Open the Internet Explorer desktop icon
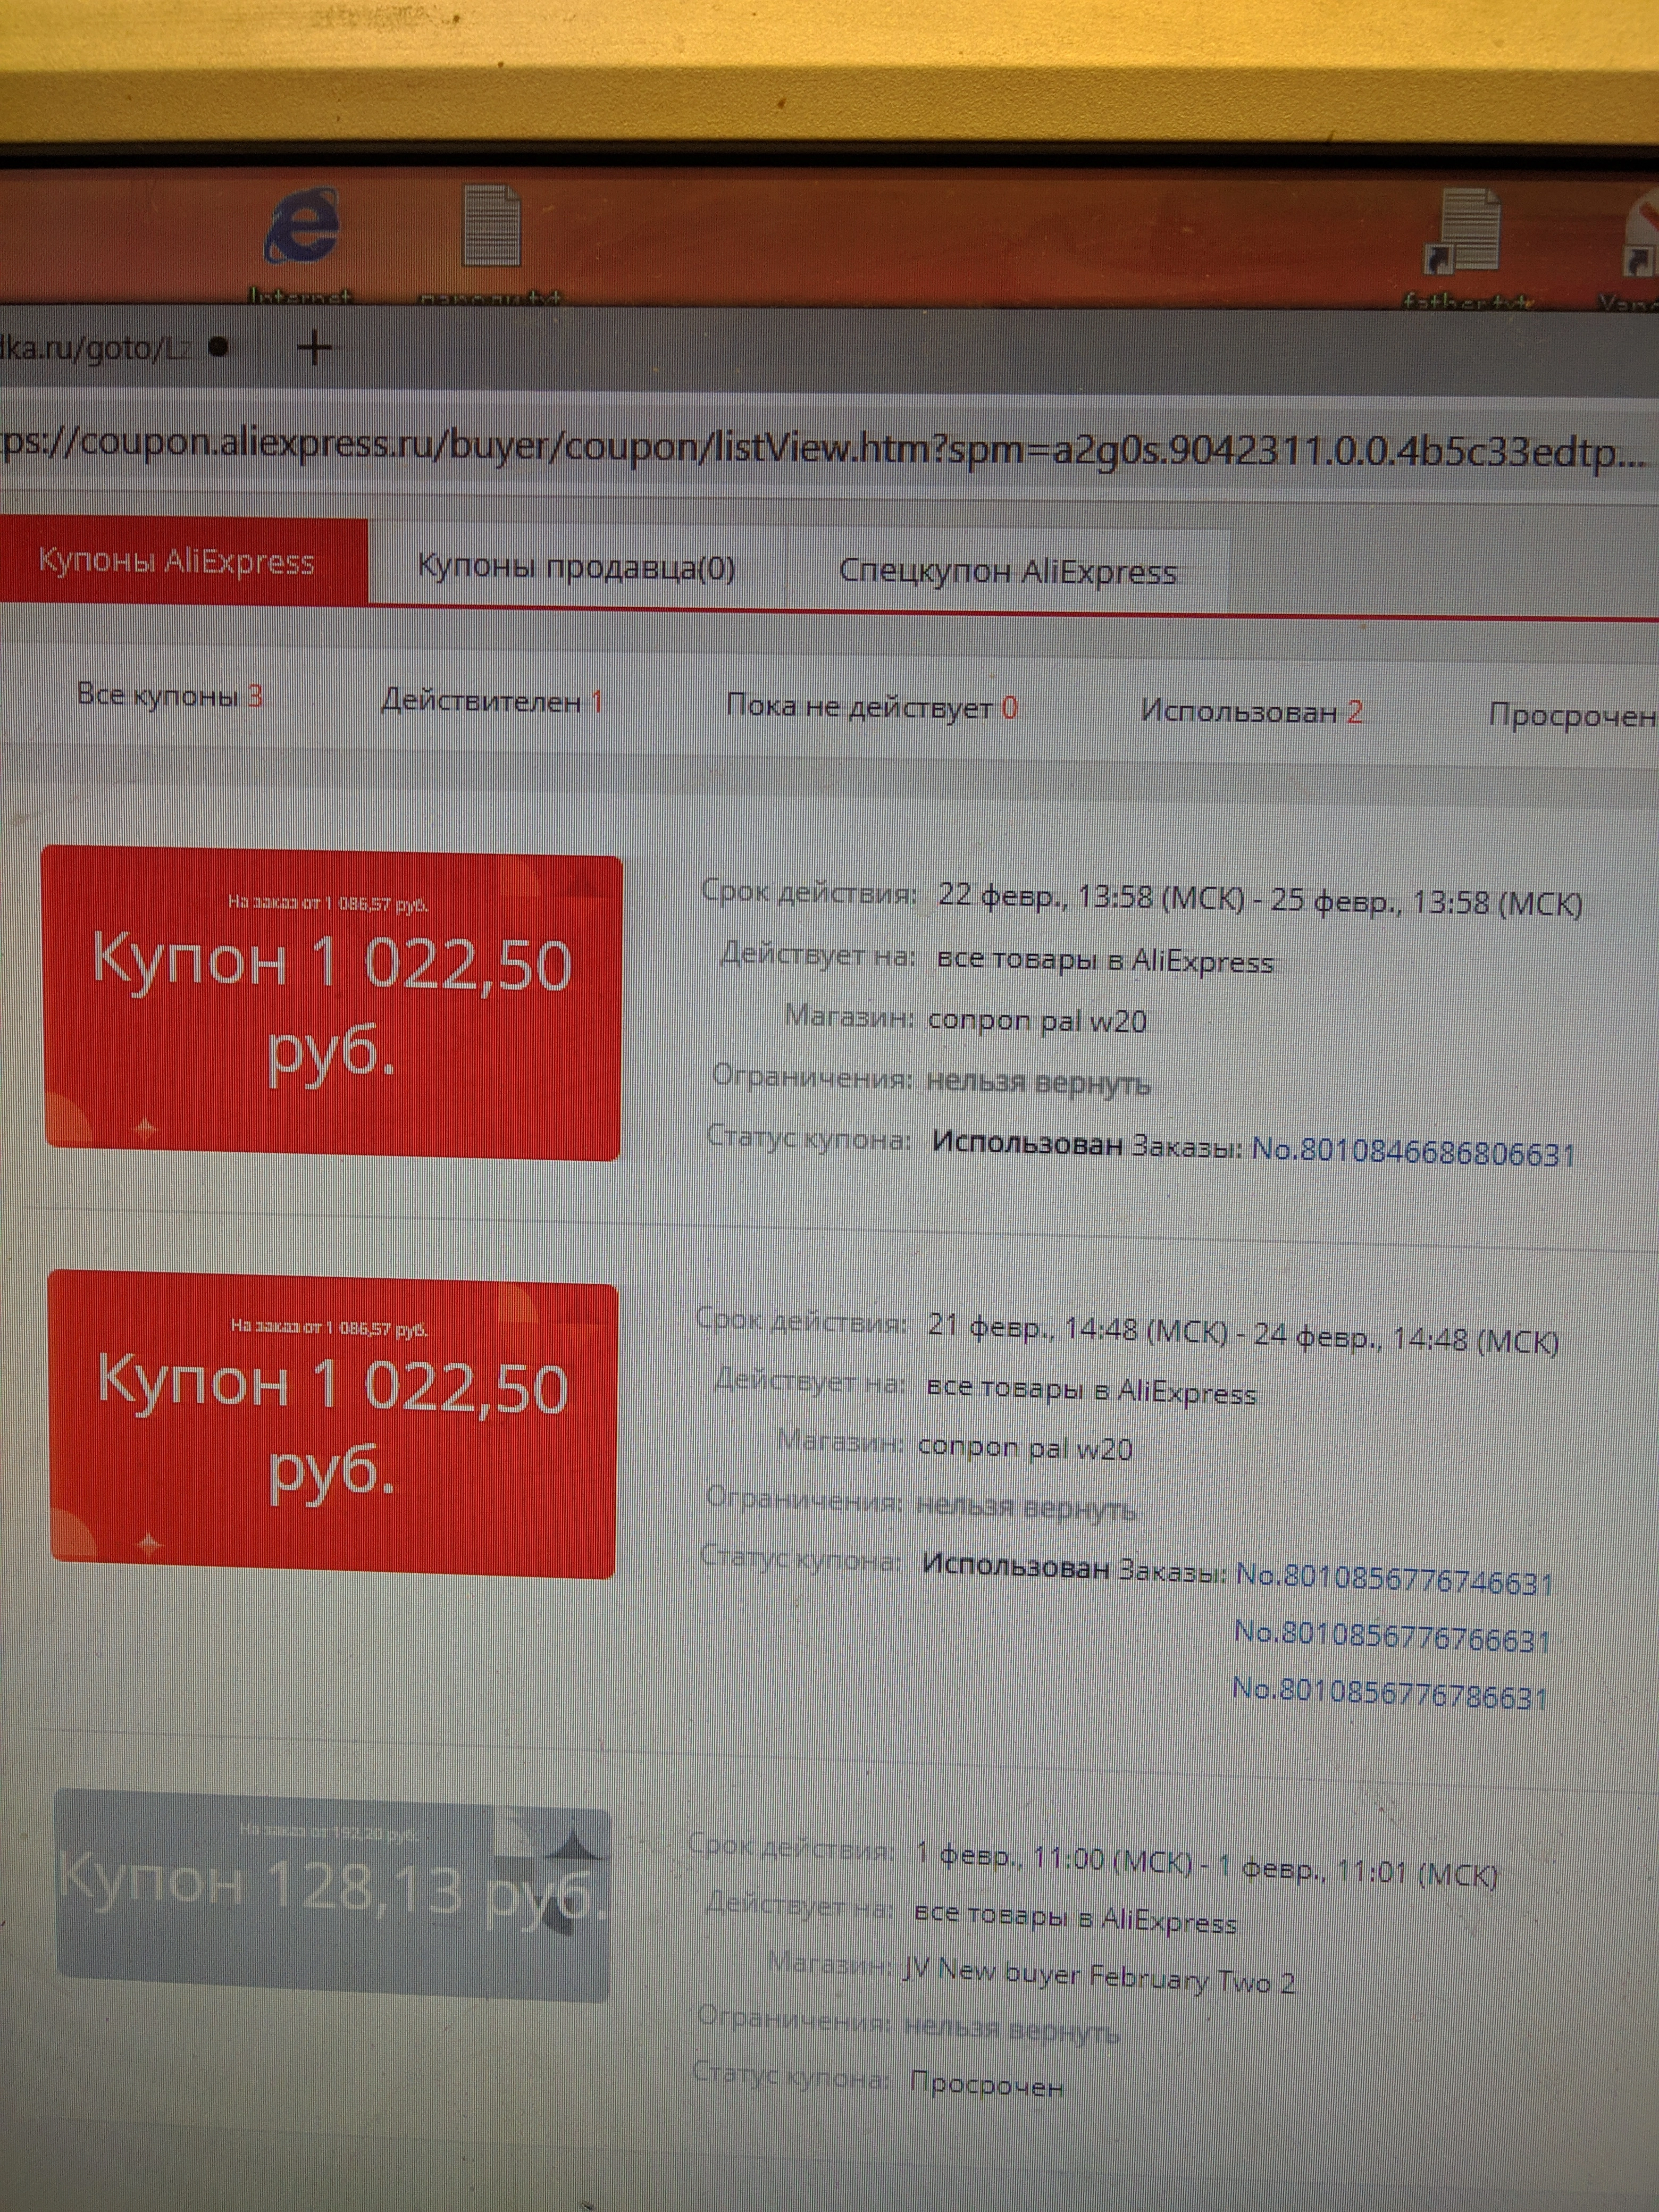The image size is (1659, 2212). [x=301, y=228]
